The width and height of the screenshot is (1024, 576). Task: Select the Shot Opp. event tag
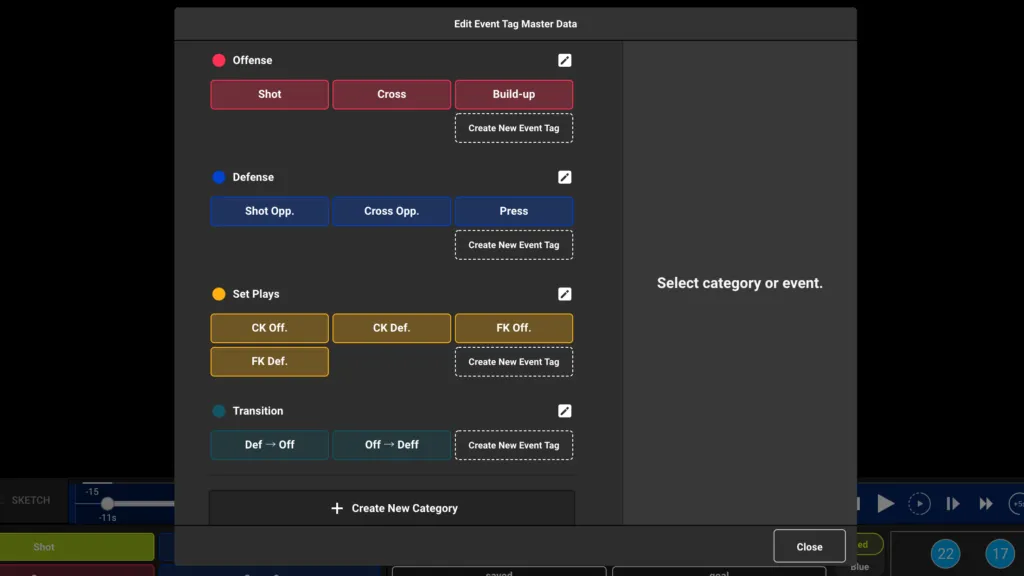pyautogui.click(x=270, y=211)
